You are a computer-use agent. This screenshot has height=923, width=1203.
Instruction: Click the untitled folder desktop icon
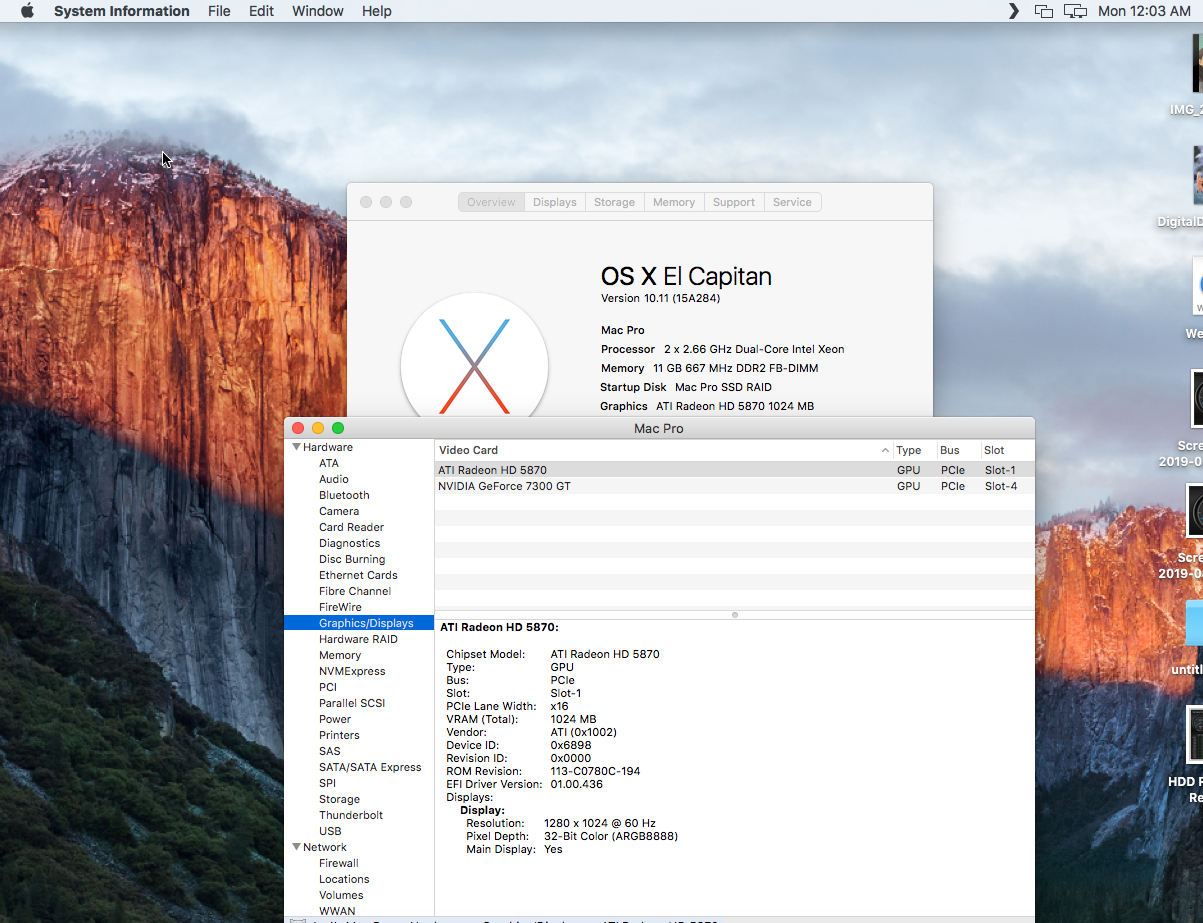click(x=1194, y=622)
